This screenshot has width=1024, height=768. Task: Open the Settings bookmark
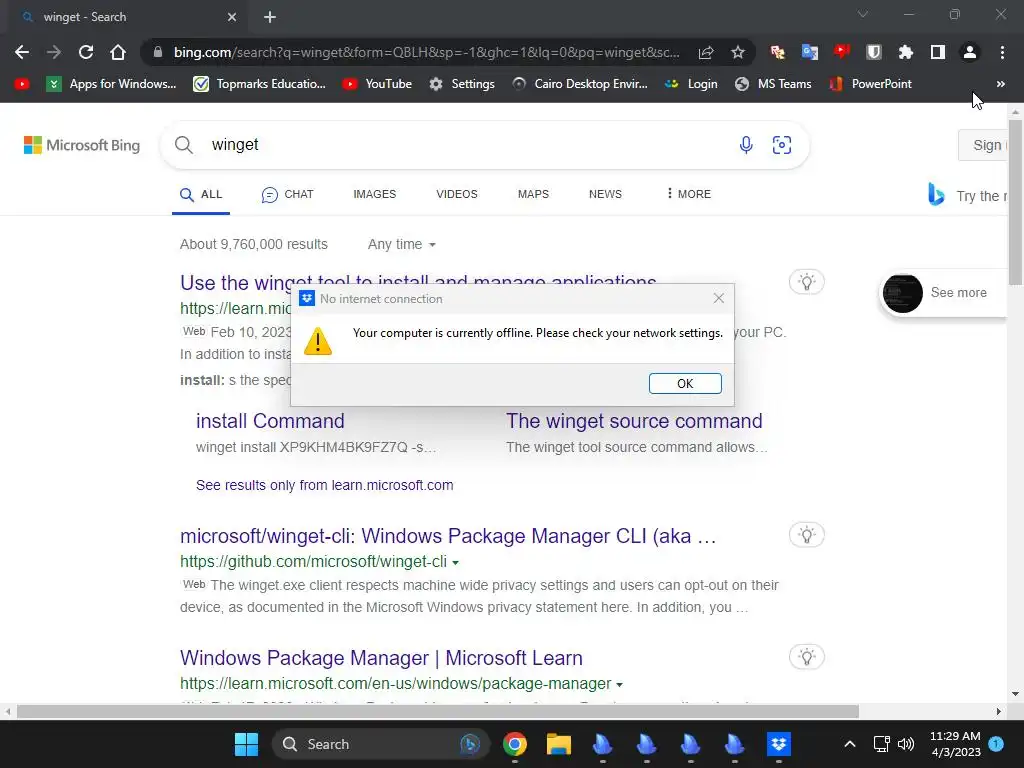click(x=462, y=84)
